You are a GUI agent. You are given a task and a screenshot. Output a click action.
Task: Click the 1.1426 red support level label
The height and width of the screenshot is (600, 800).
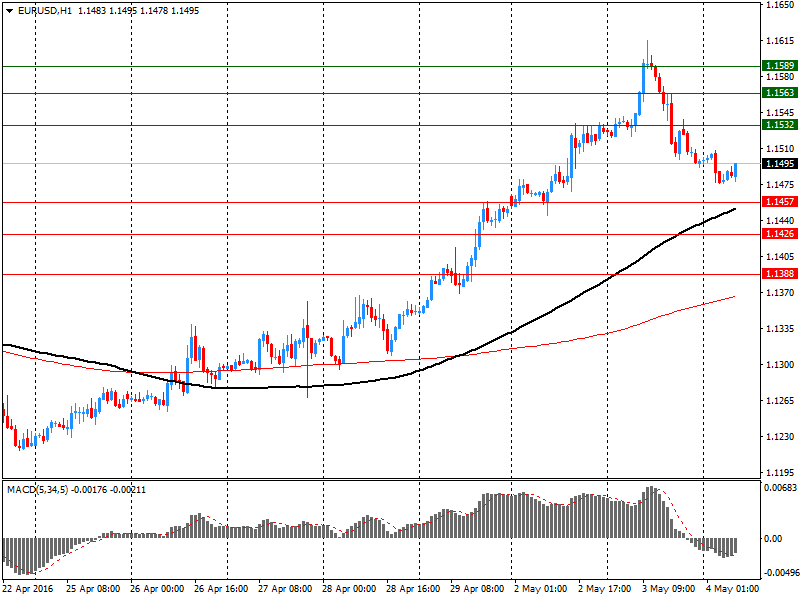[x=780, y=234]
